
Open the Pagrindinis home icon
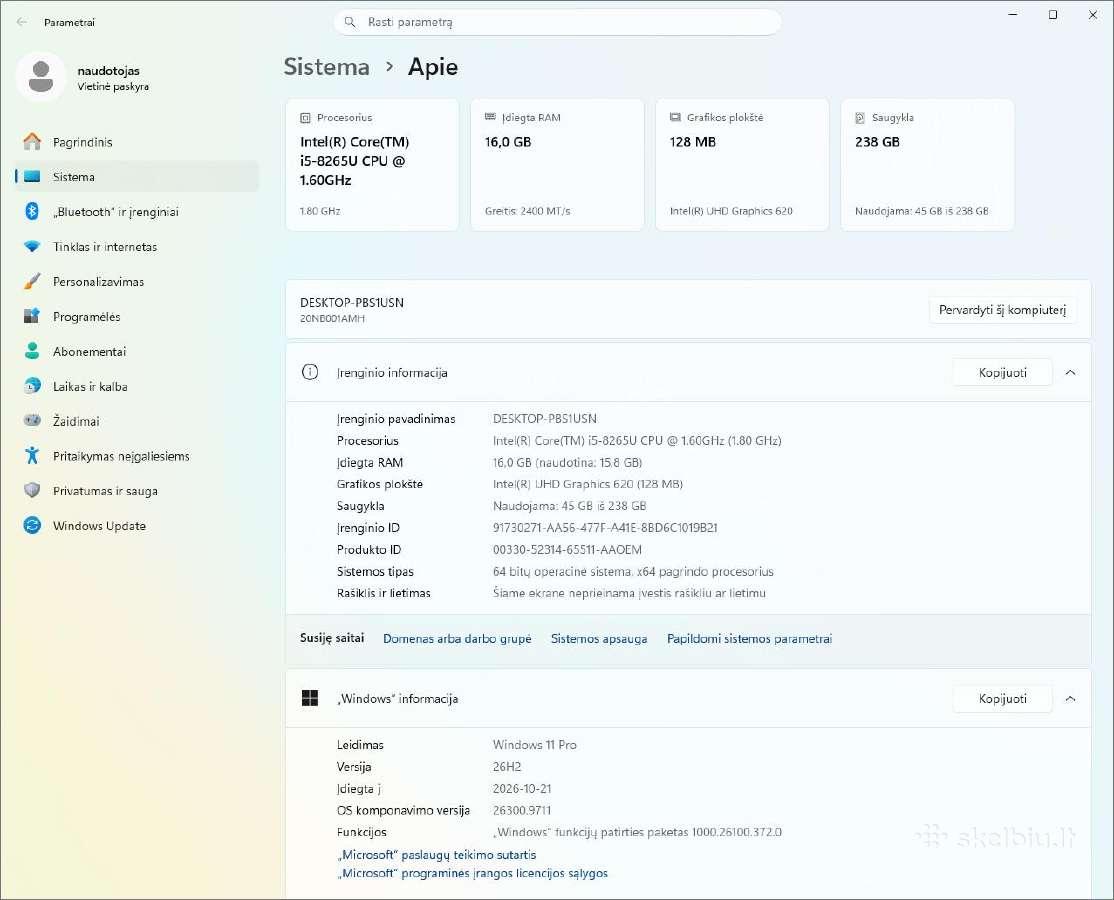(x=32, y=141)
